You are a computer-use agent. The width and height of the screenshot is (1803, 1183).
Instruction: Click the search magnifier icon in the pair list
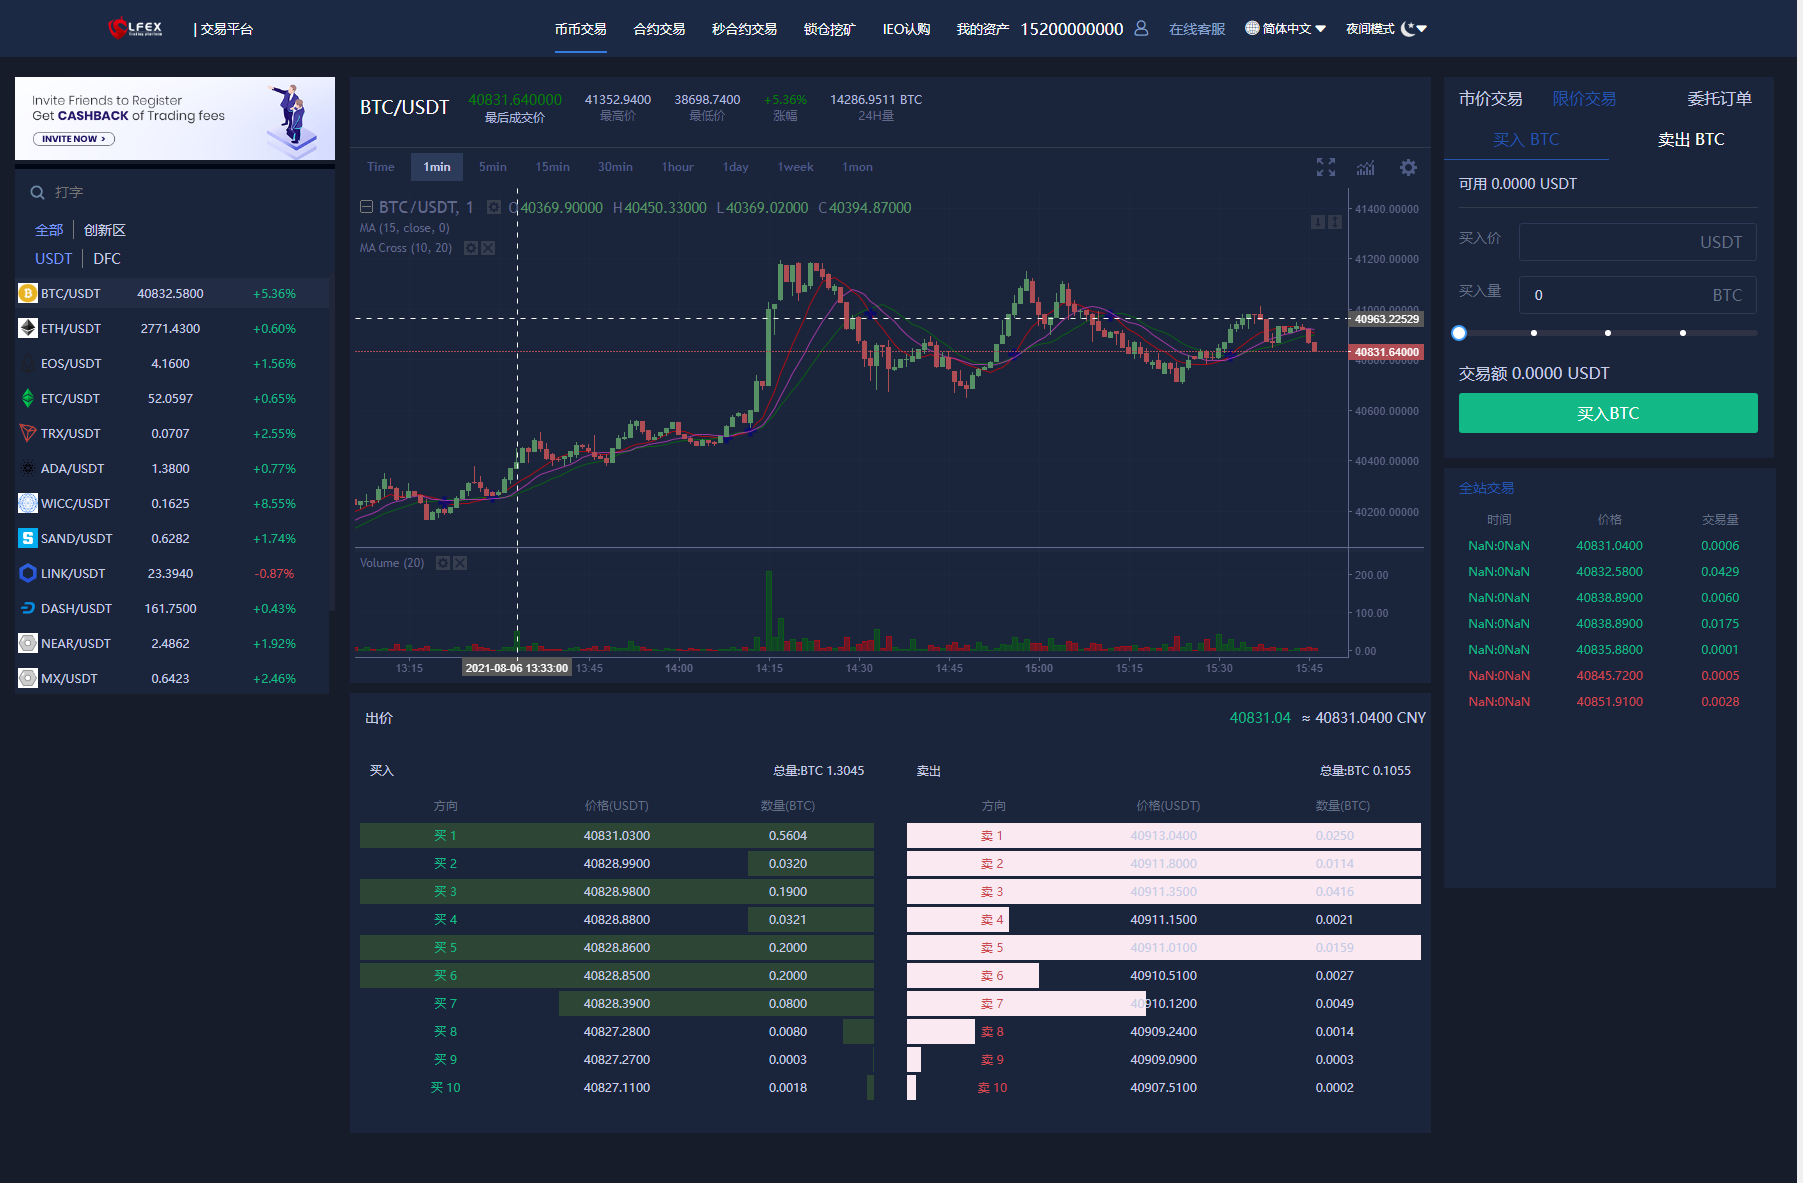tap(37, 192)
